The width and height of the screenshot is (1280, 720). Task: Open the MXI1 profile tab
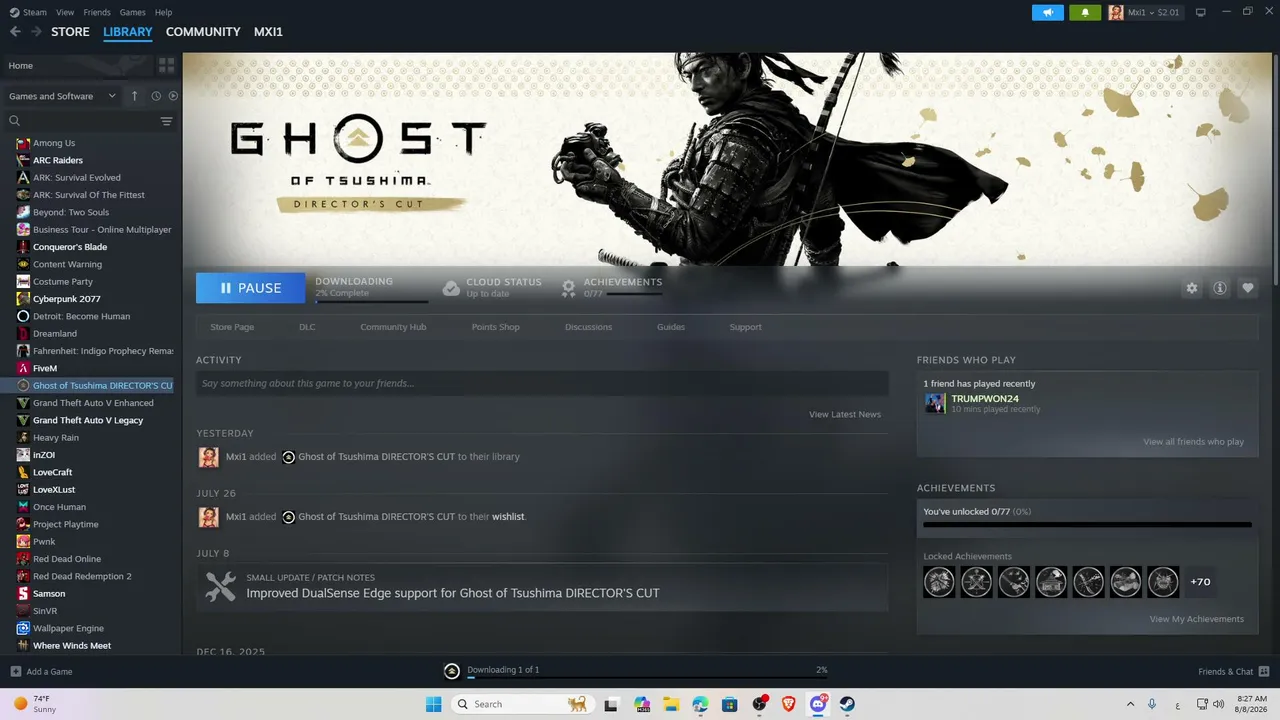coord(268,32)
